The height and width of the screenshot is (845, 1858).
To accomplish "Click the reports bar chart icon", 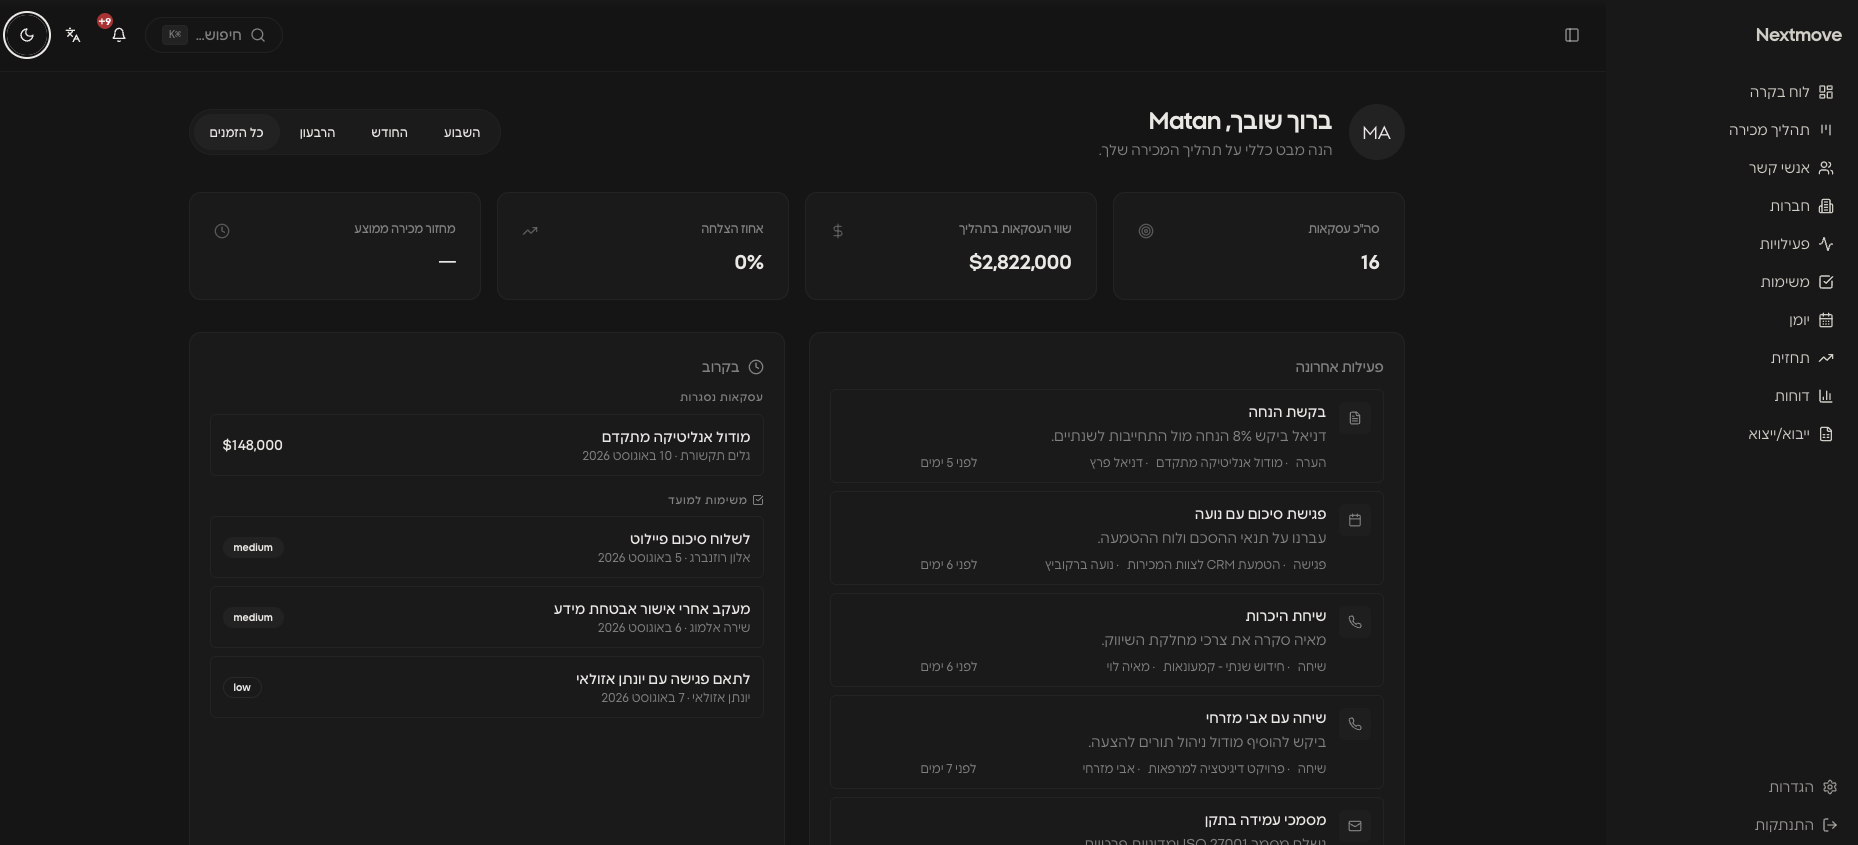I will (1826, 396).
